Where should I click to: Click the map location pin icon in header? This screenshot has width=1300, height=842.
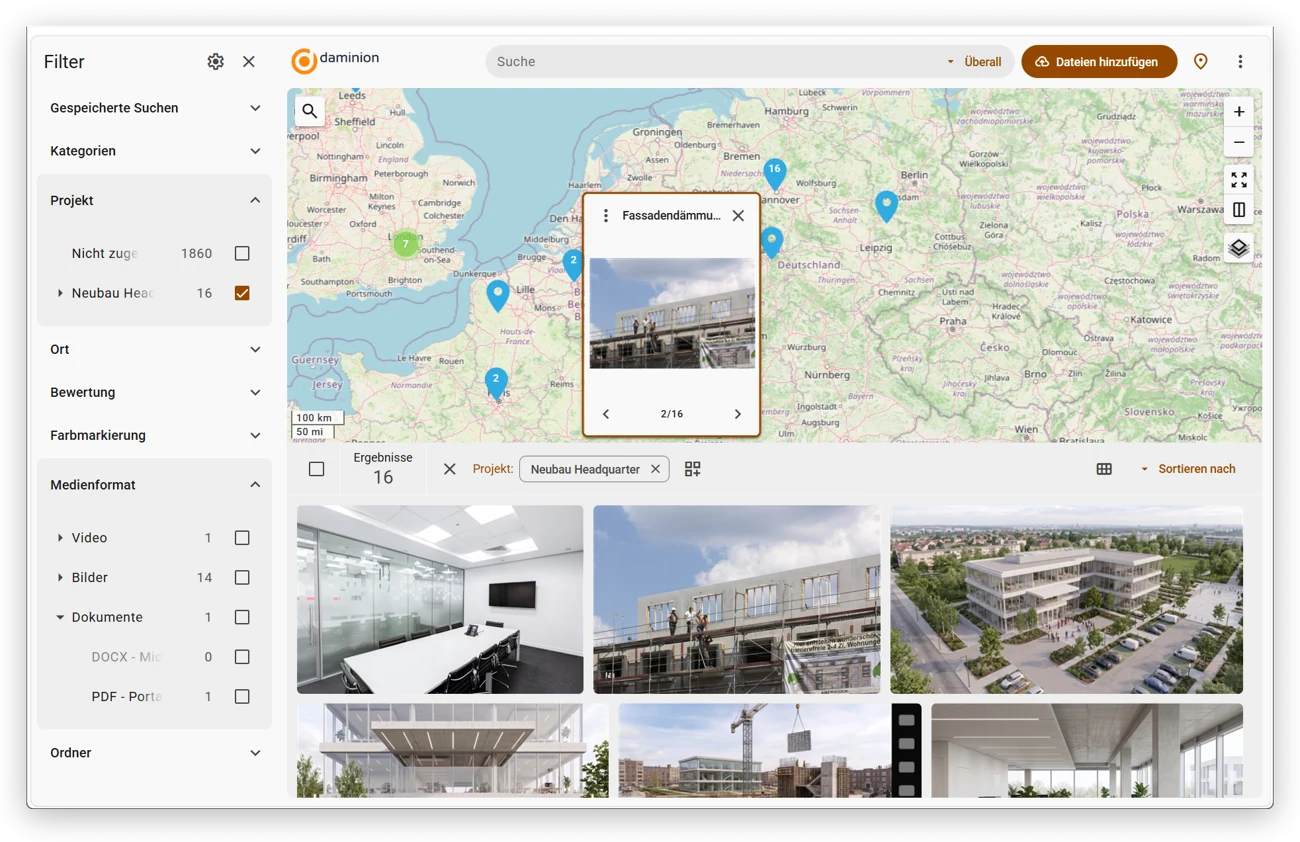point(1201,62)
